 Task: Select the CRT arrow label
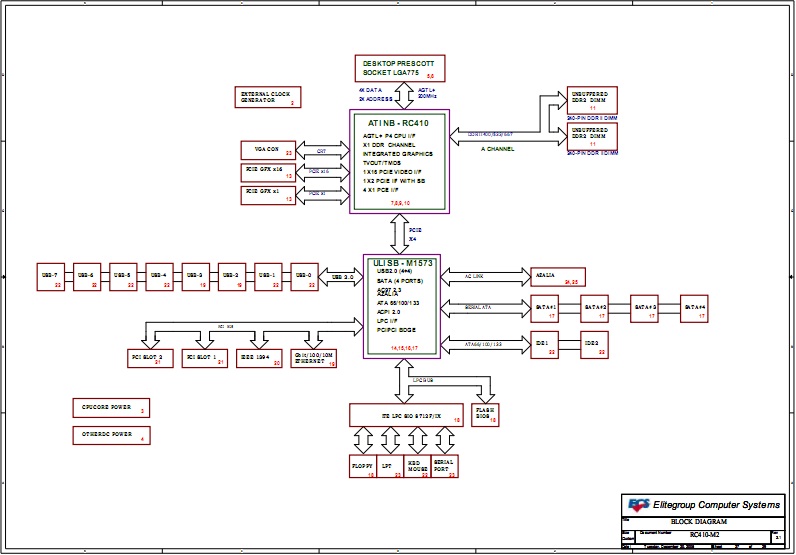(321, 151)
